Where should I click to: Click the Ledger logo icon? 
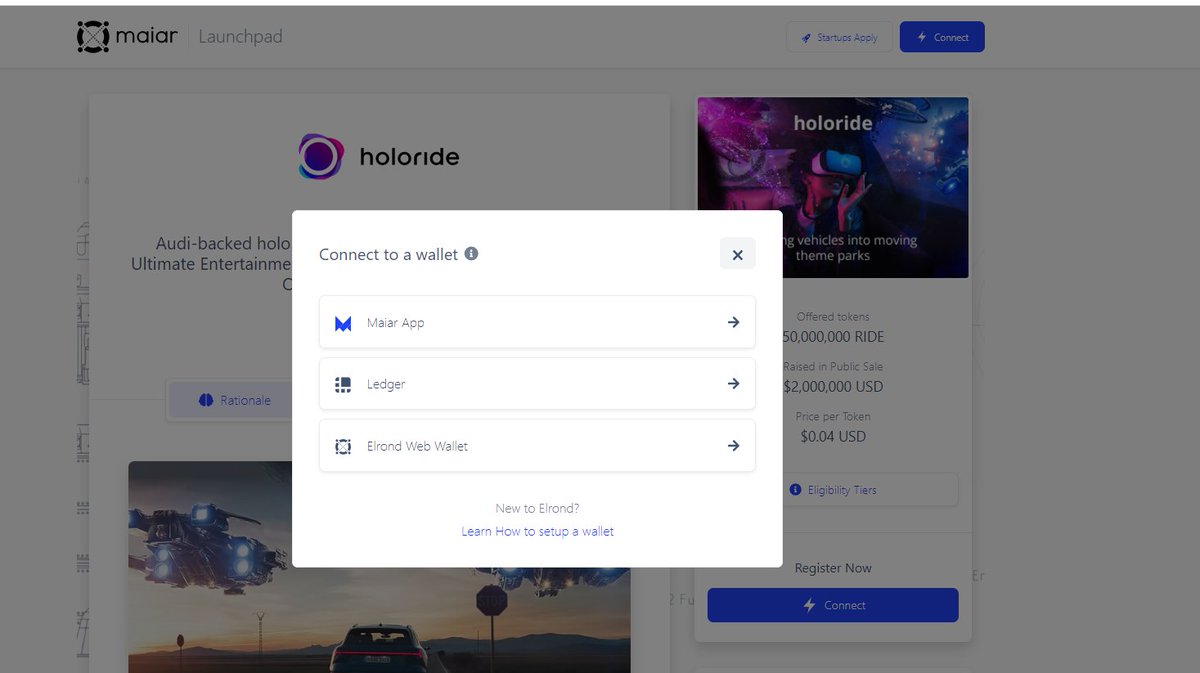(343, 384)
